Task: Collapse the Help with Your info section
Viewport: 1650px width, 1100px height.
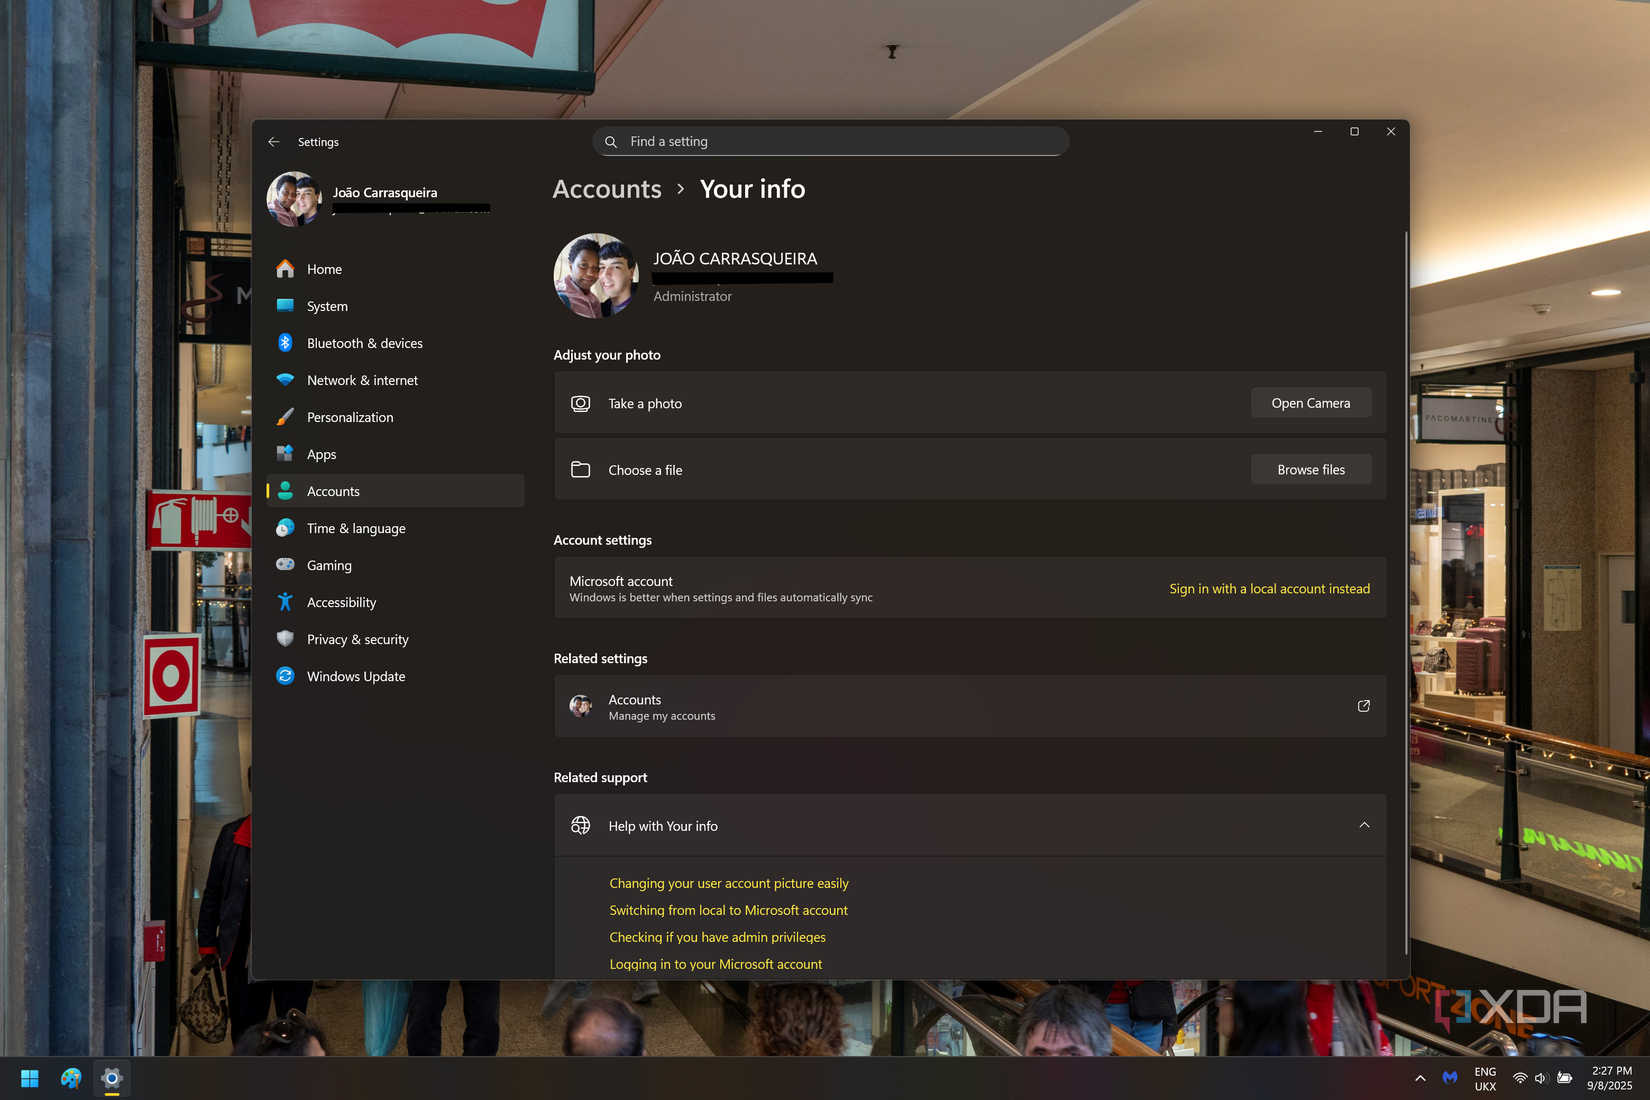Action: coord(1364,825)
